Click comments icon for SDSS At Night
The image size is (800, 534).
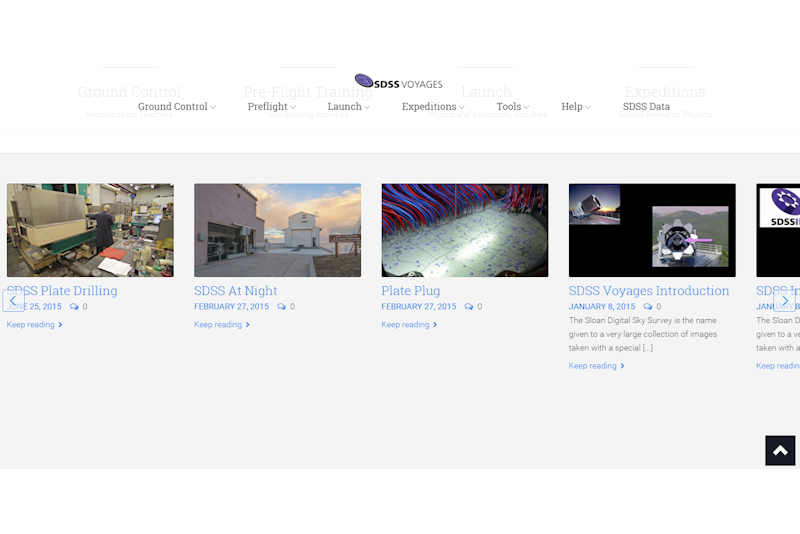click(282, 307)
